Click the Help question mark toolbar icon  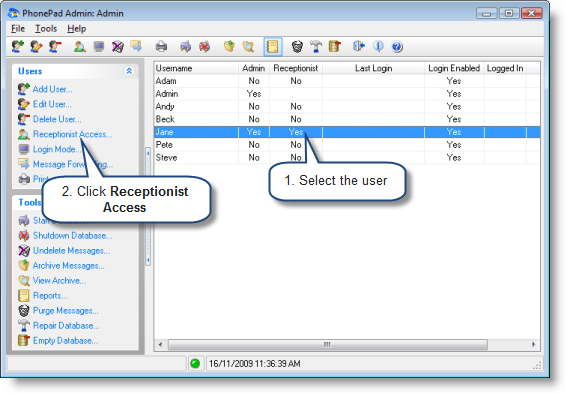[x=397, y=47]
